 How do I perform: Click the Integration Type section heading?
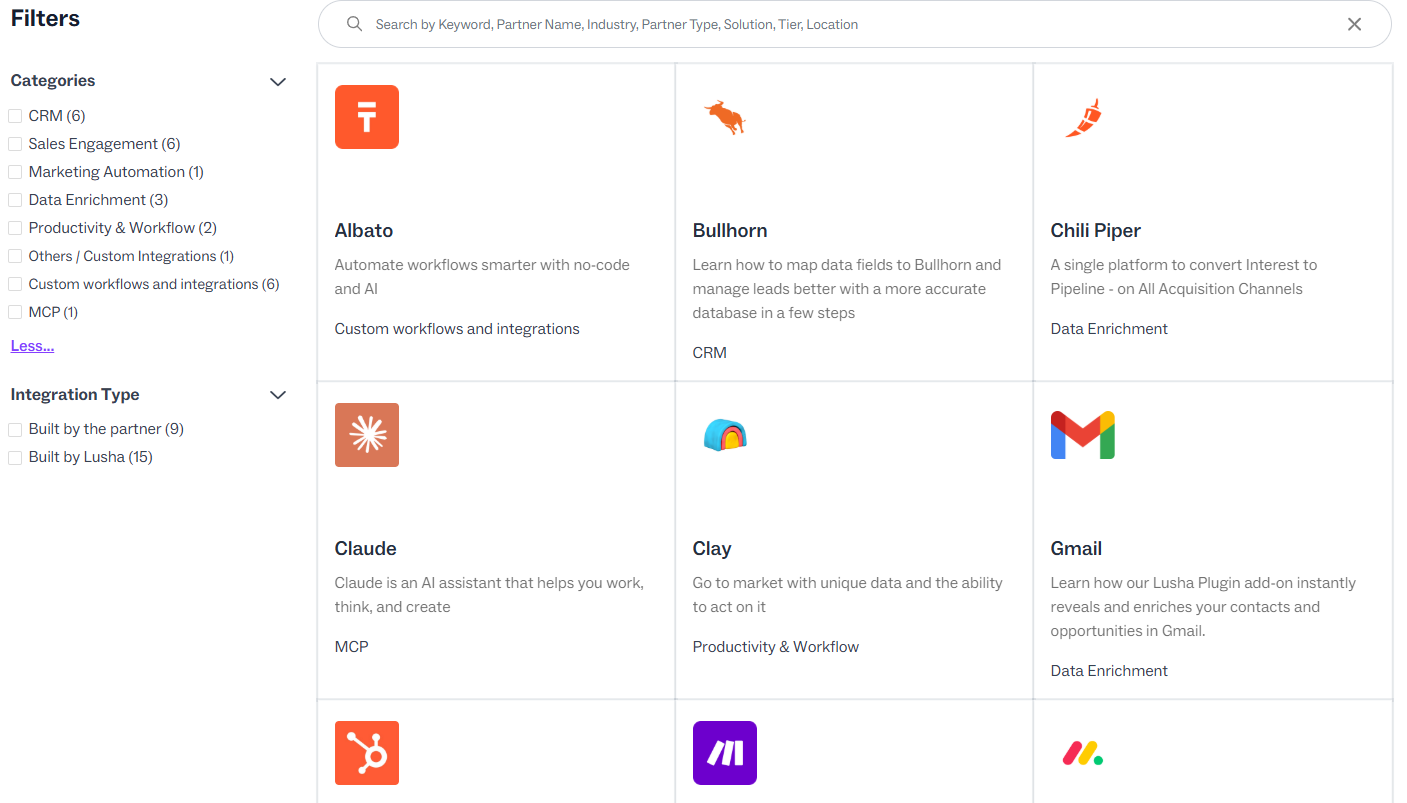(x=75, y=394)
